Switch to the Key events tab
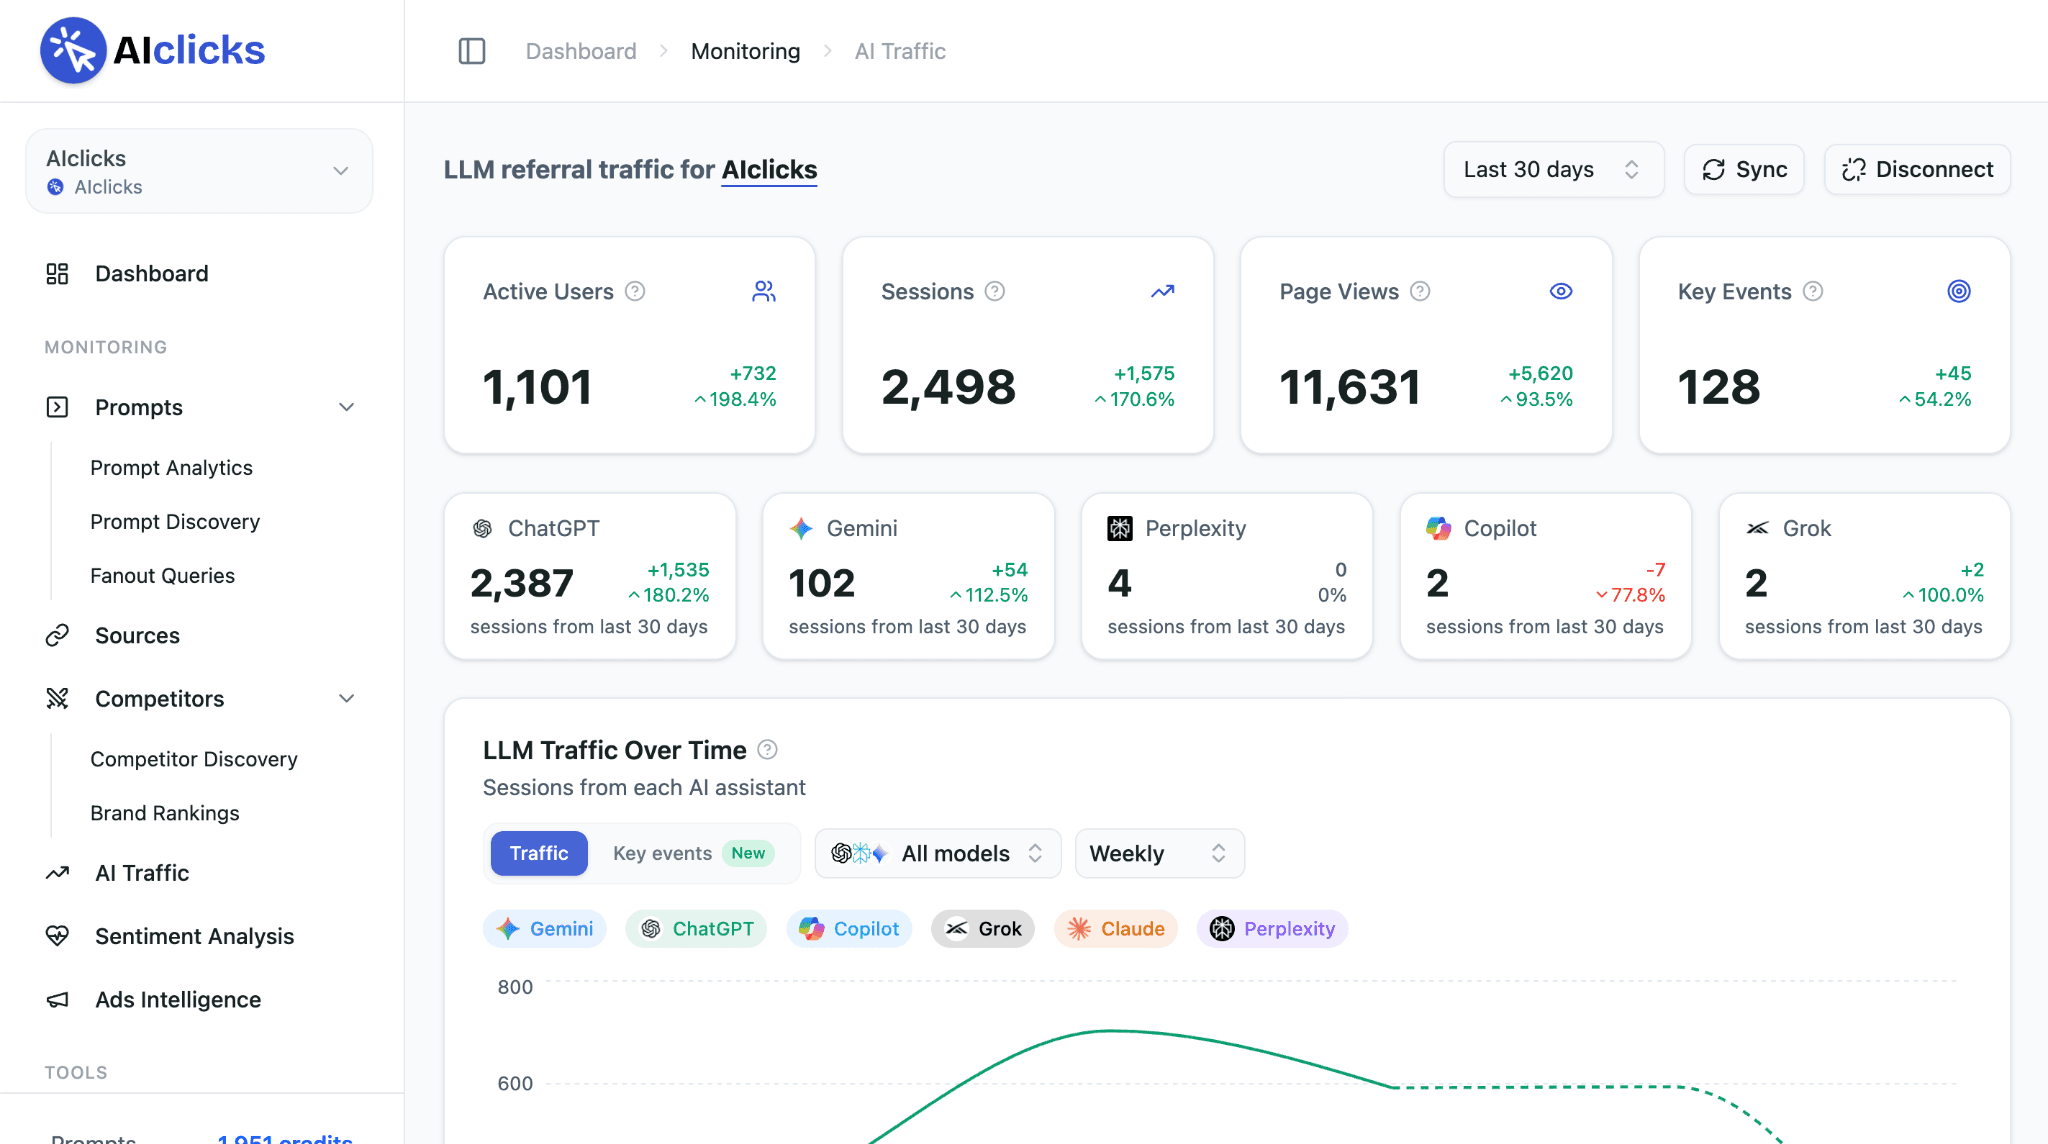The image size is (2048, 1144). pyautogui.click(x=693, y=853)
